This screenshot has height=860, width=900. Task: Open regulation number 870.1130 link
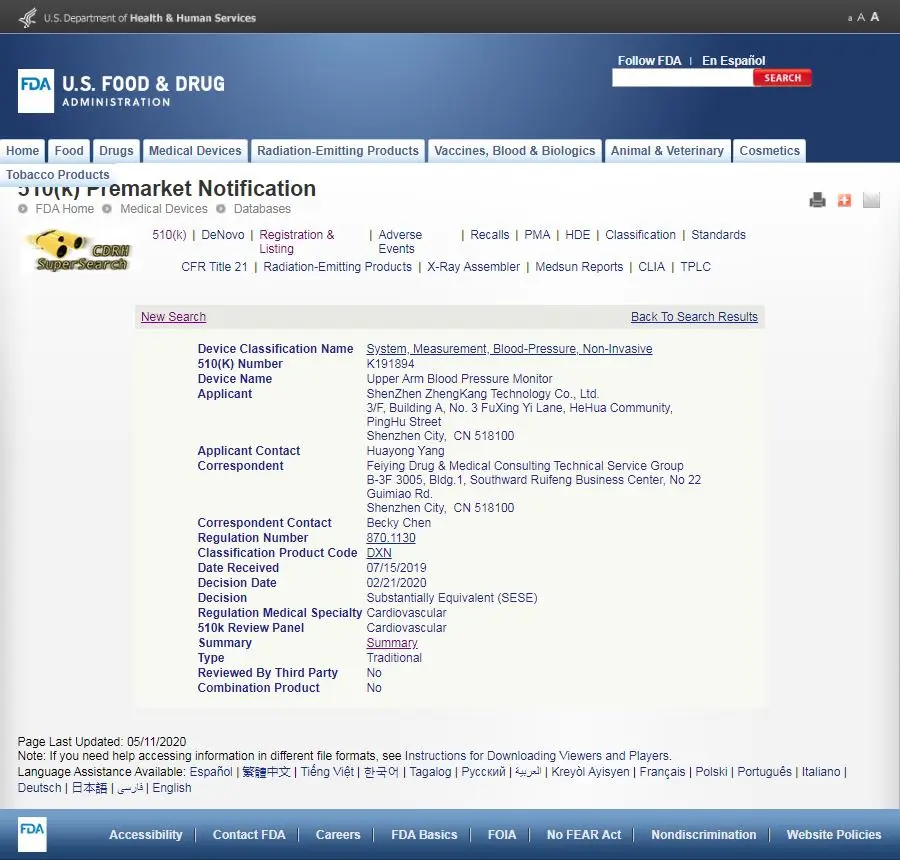pyautogui.click(x=391, y=538)
